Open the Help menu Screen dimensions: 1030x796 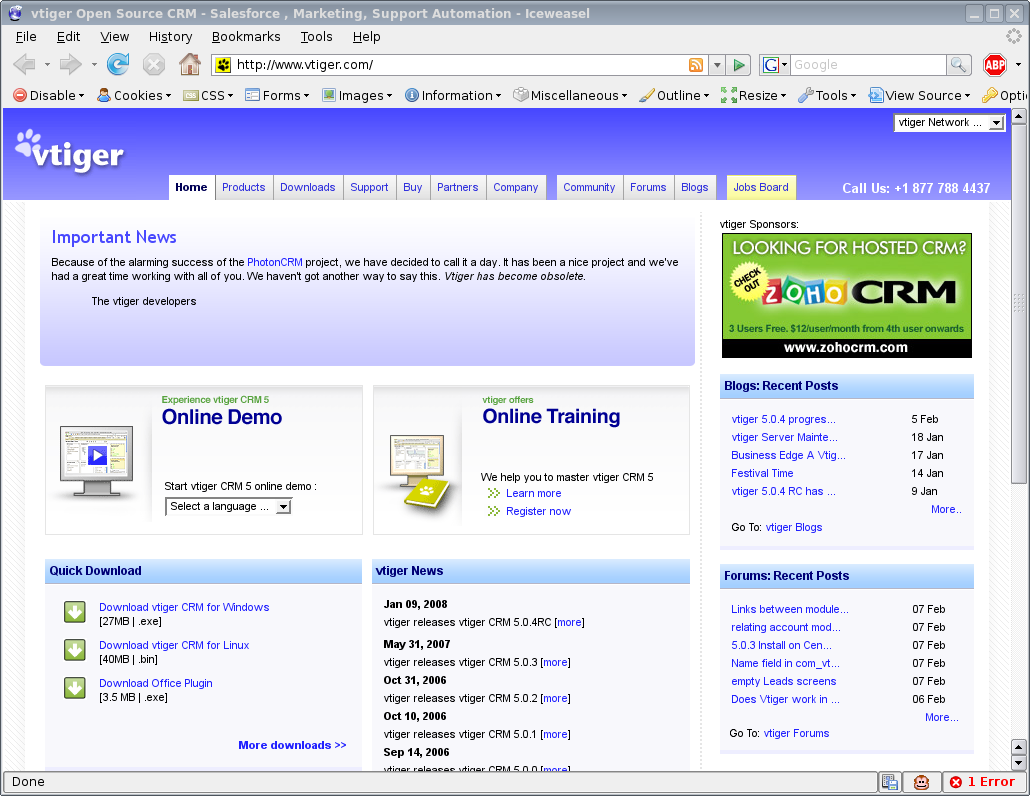[x=366, y=37]
